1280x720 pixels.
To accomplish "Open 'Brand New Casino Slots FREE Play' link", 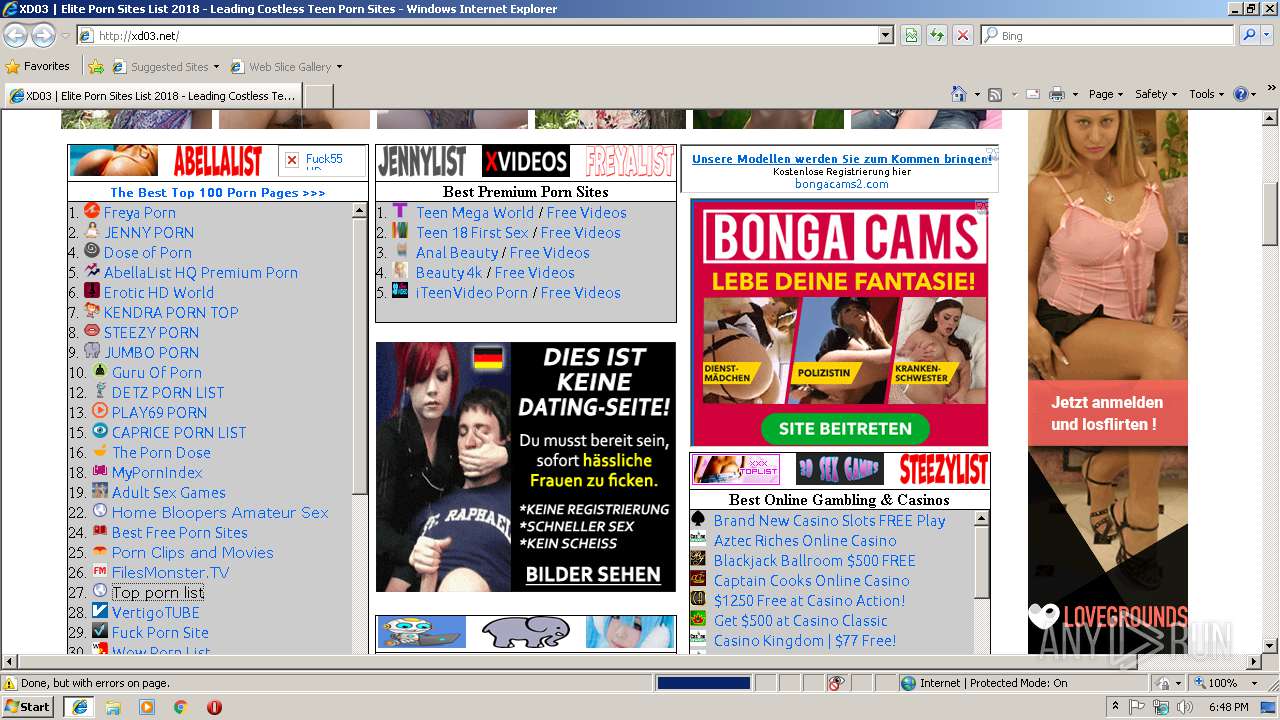I will [829, 521].
